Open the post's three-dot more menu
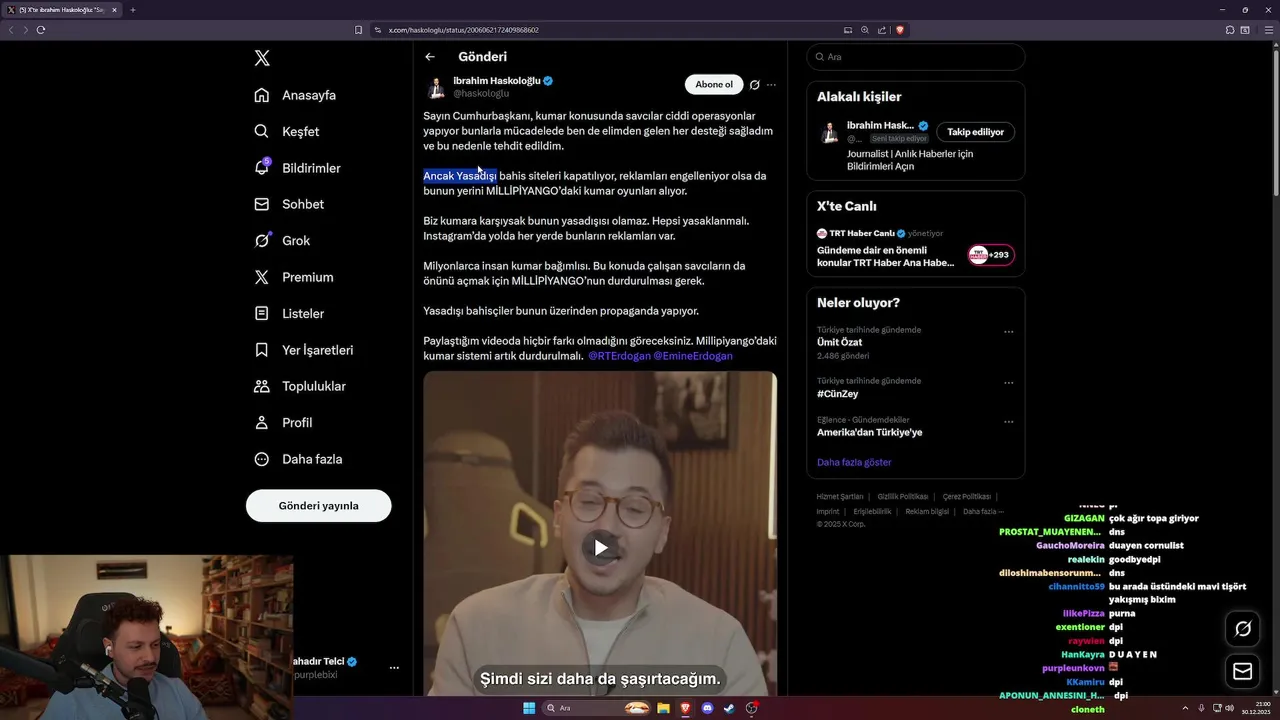The image size is (1280, 720). 771,85
